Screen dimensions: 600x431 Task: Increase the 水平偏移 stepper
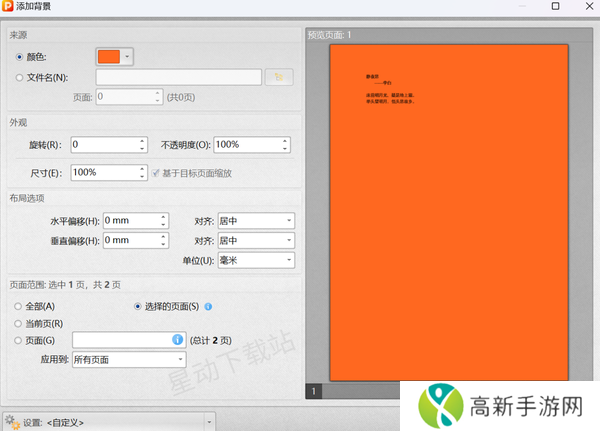pos(163,217)
